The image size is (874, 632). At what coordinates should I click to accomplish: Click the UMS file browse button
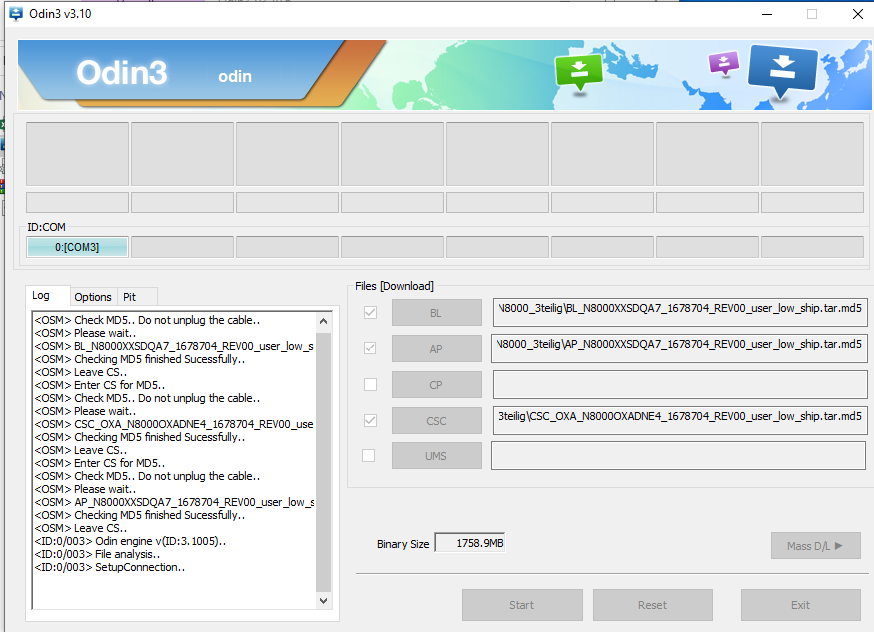[436, 456]
